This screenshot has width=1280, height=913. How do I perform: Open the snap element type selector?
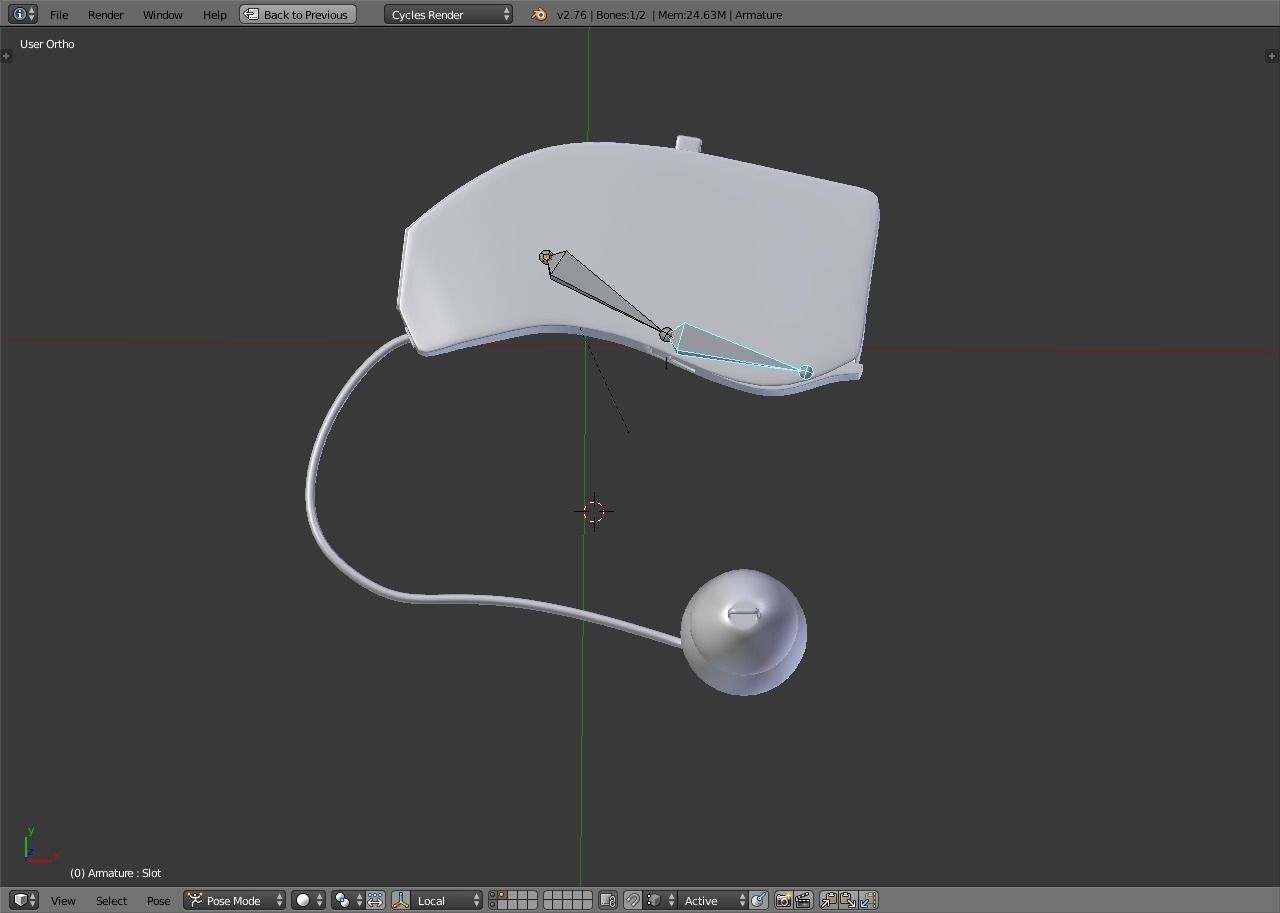click(660, 900)
